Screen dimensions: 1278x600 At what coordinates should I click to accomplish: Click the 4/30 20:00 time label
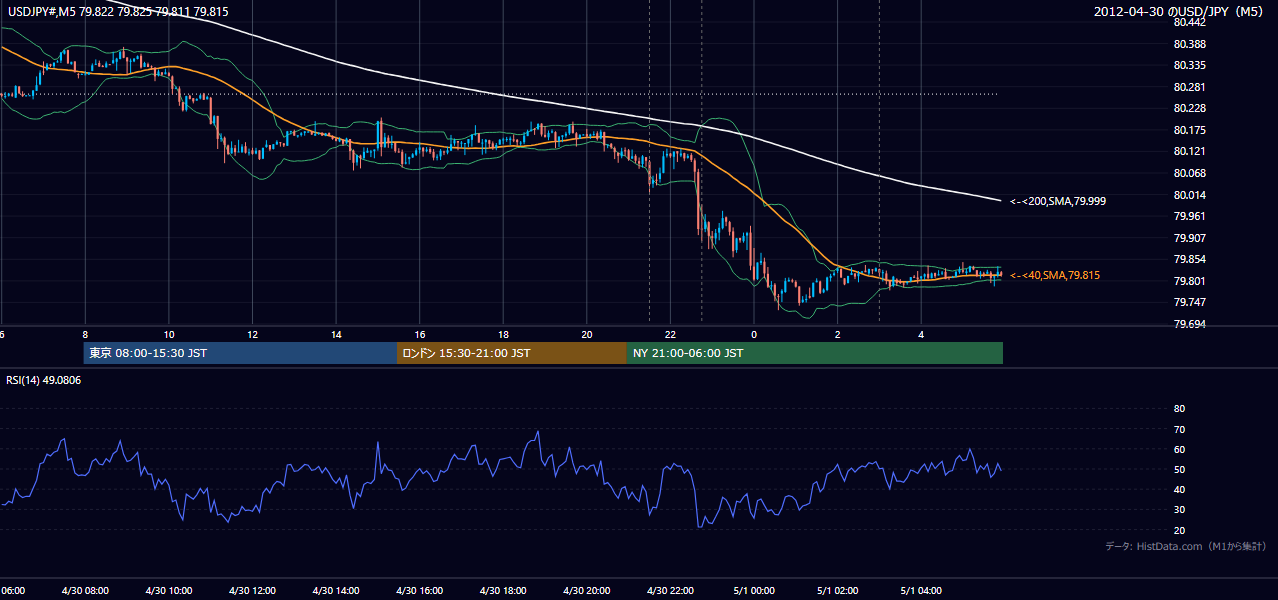coord(587,590)
